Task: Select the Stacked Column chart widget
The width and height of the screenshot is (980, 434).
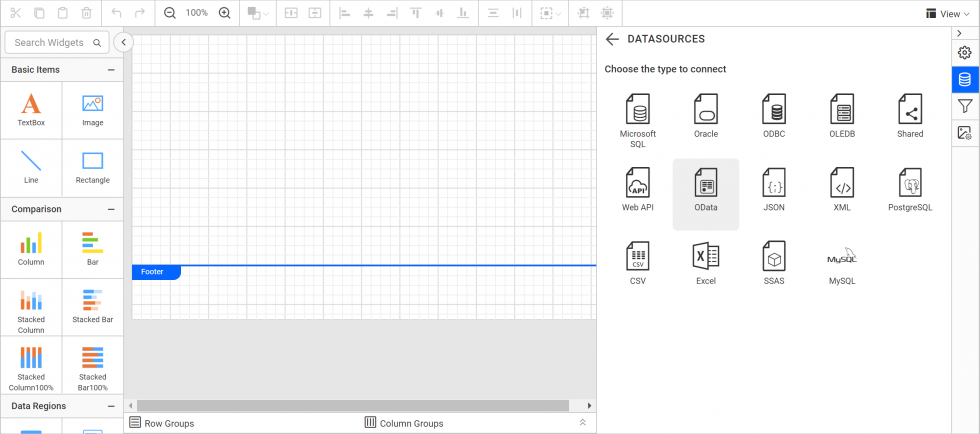Action: tap(31, 307)
